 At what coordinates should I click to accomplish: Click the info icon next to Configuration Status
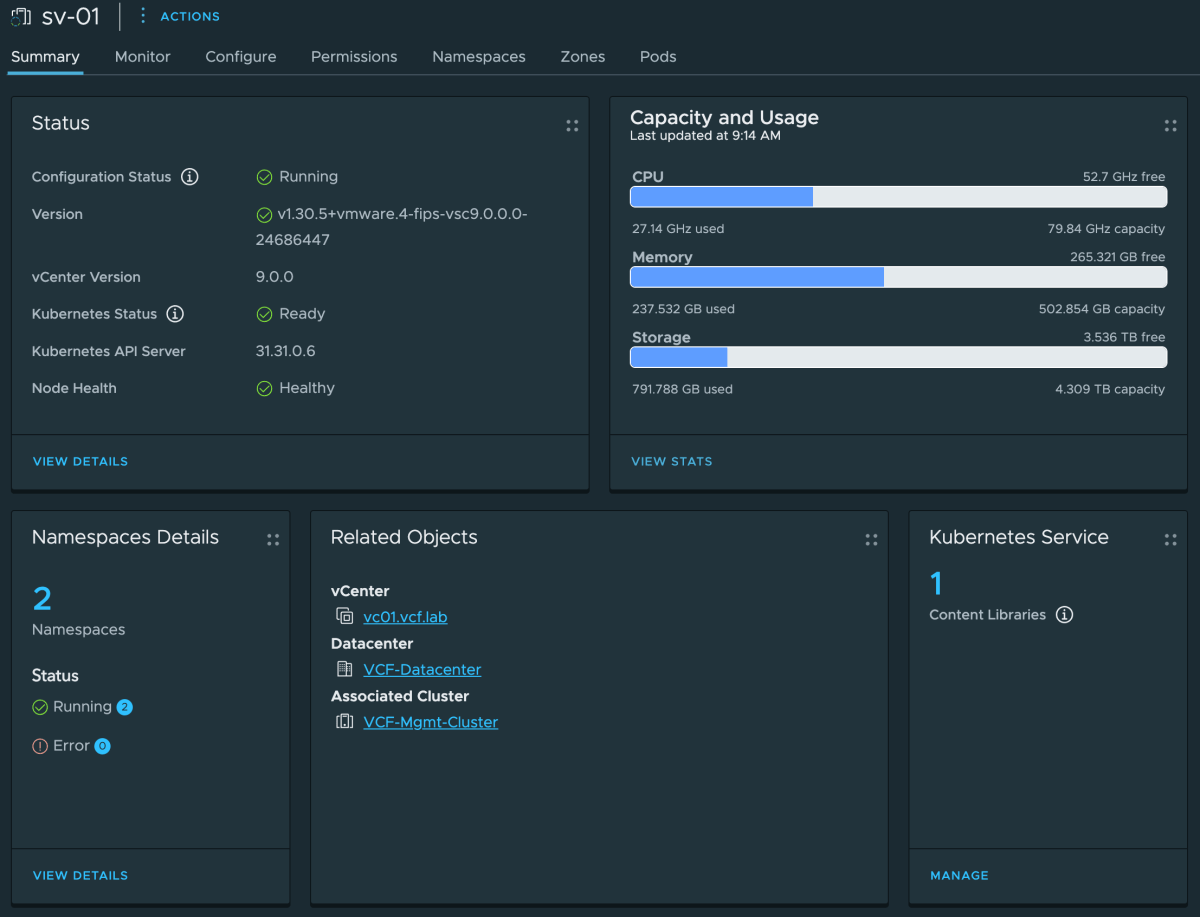click(x=190, y=177)
